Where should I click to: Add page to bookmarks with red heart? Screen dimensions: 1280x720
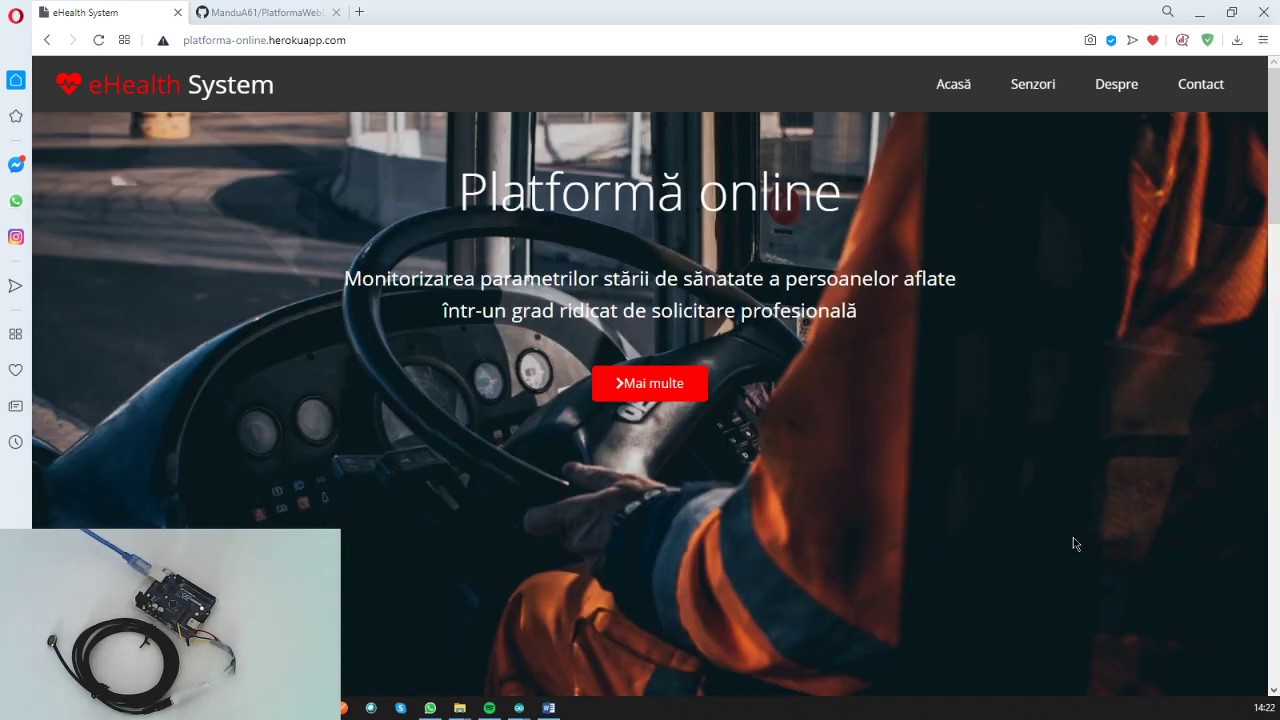point(1153,40)
